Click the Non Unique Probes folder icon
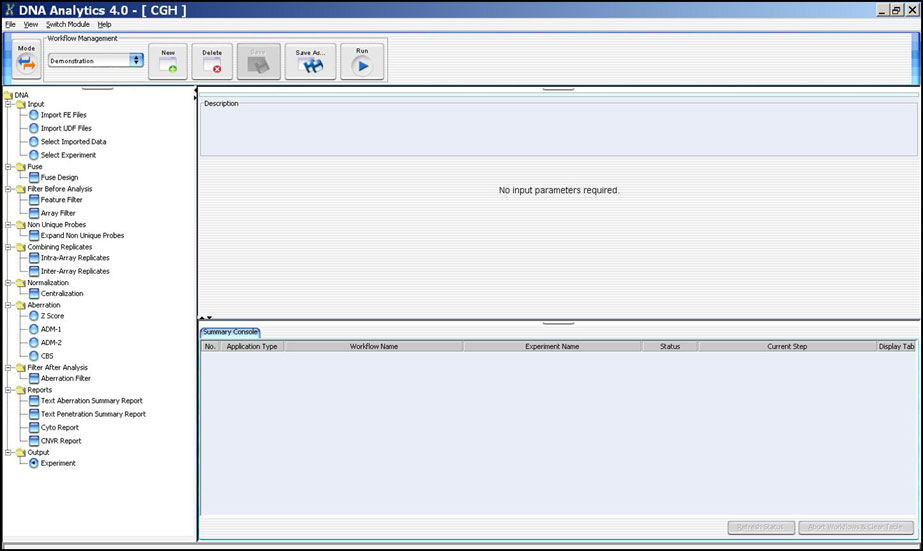 (21, 225)
